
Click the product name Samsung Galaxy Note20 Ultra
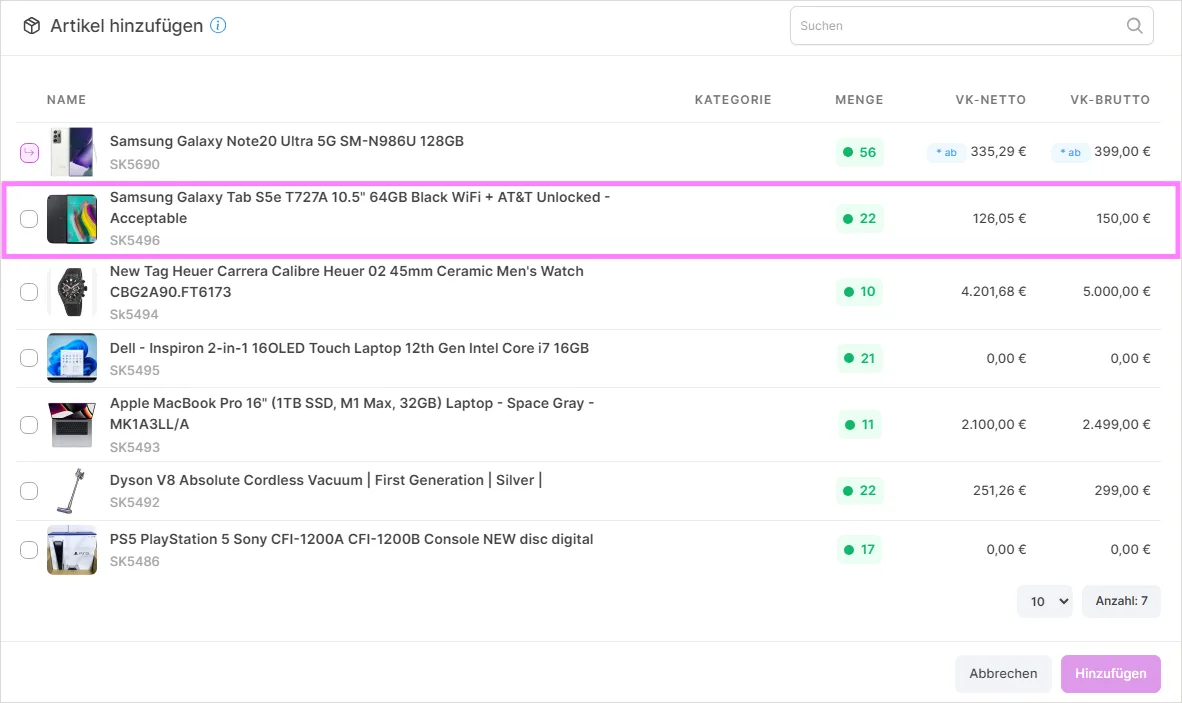(x=286, y=141)
